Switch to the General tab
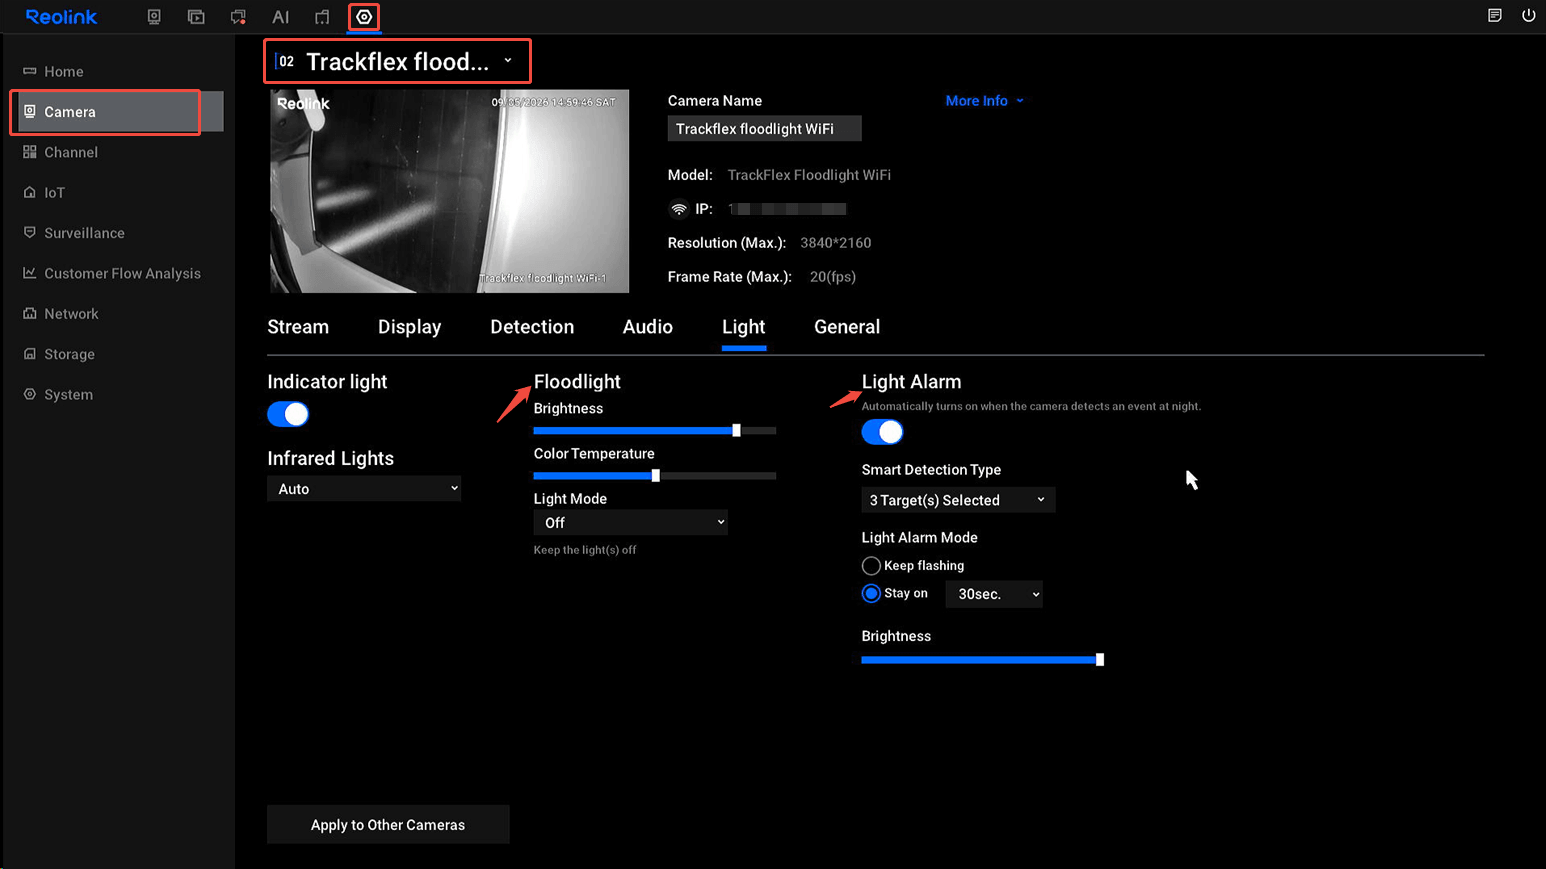The image size is (1546, 869). point(847,327)
